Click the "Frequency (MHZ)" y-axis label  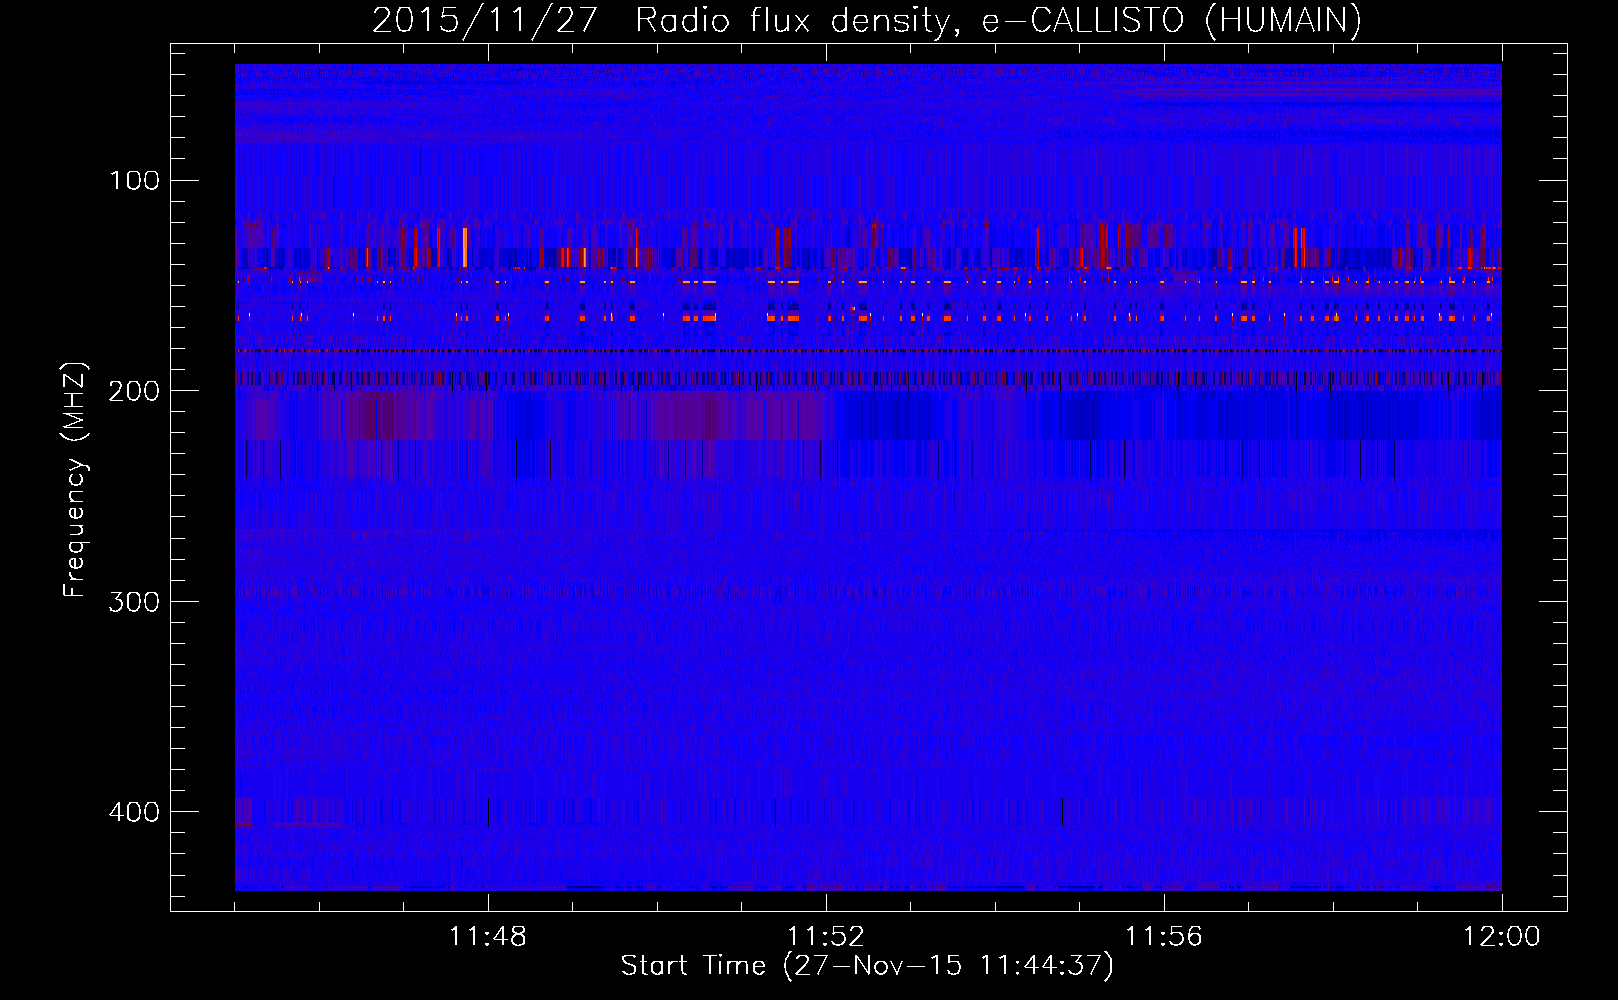coord(75,480)
